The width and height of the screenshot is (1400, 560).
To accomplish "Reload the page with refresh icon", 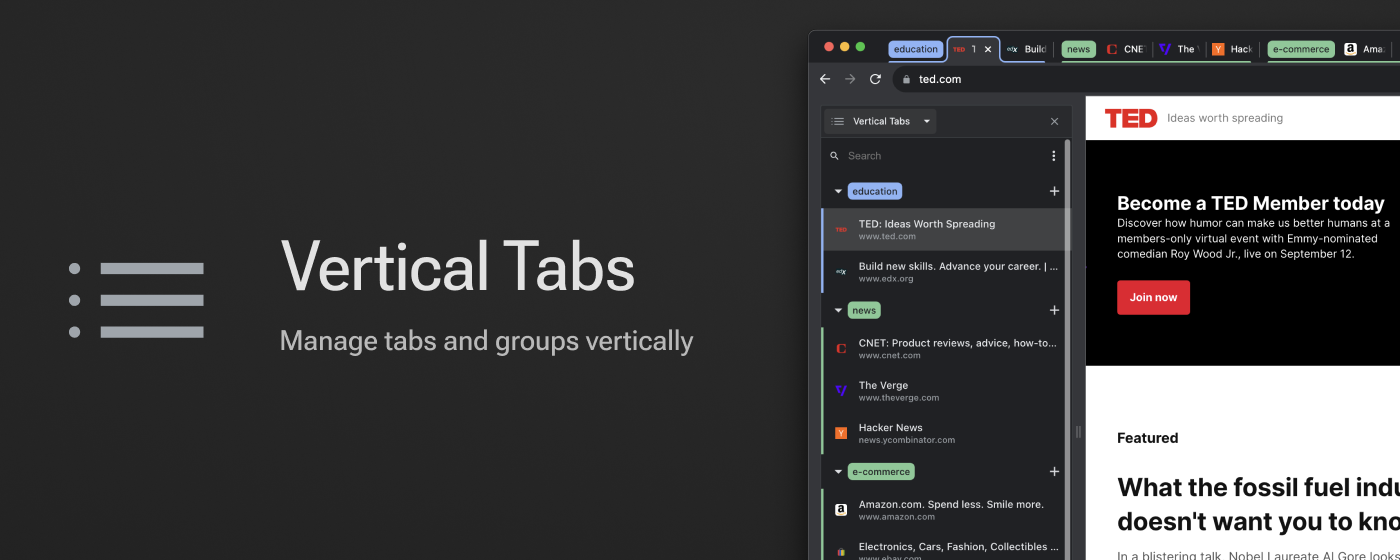I will (875, 79).
